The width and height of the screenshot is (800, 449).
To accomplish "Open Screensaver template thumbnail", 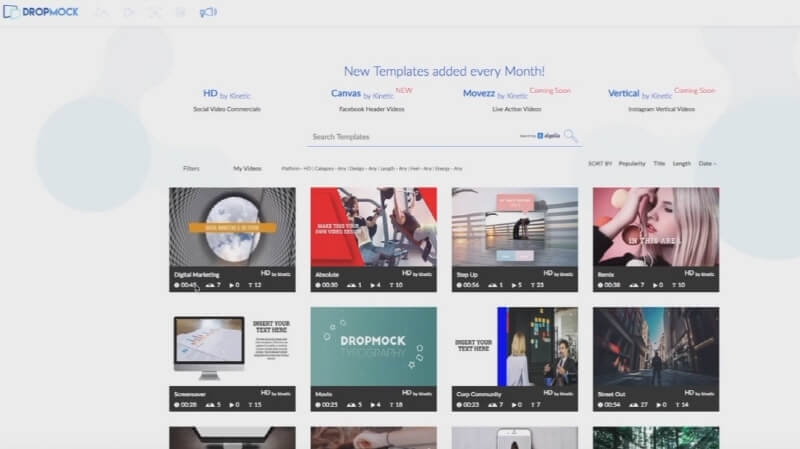I will click(232, 346).
